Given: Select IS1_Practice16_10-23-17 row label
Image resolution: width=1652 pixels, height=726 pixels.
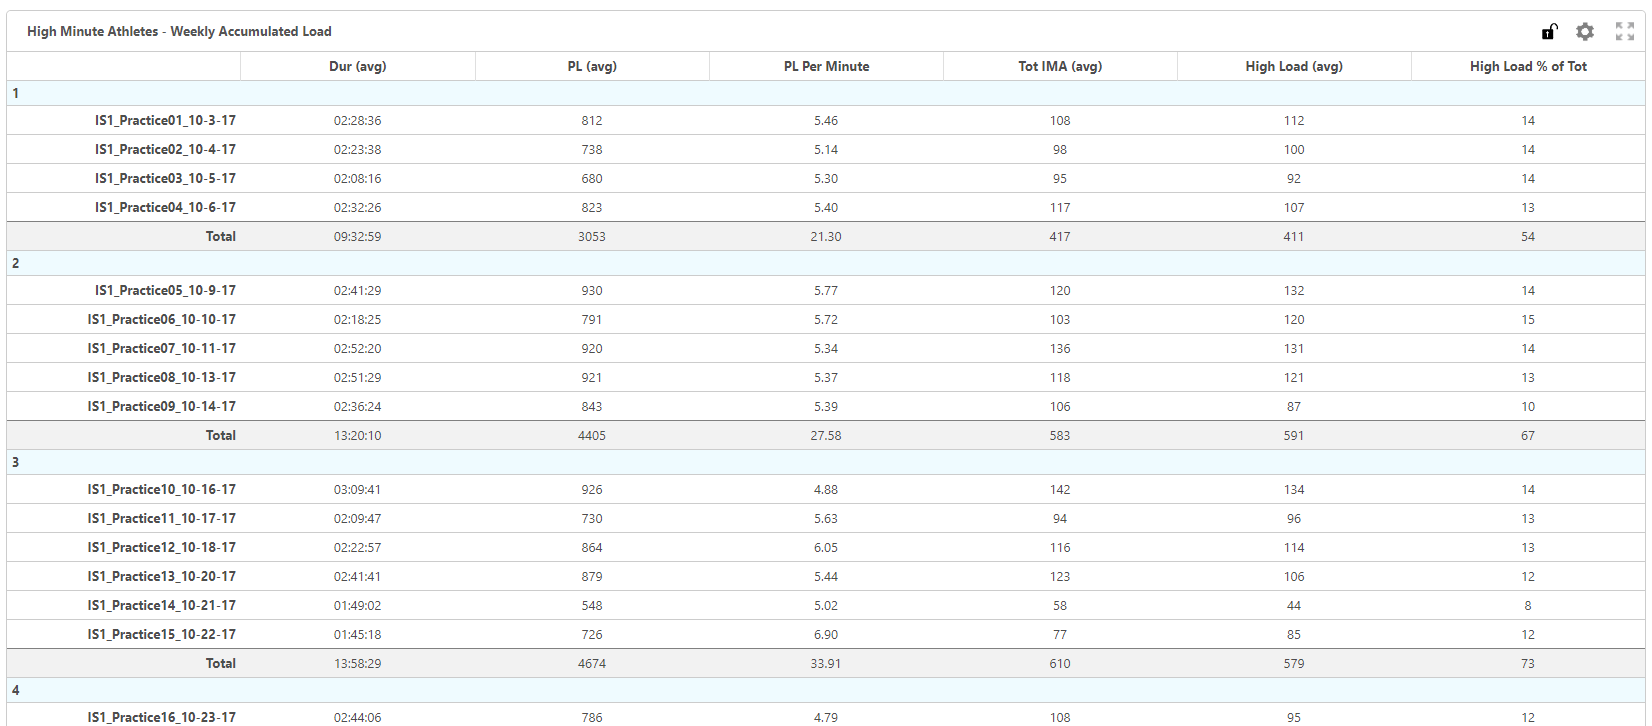Looking at the screenshot, I should [162, 716].
